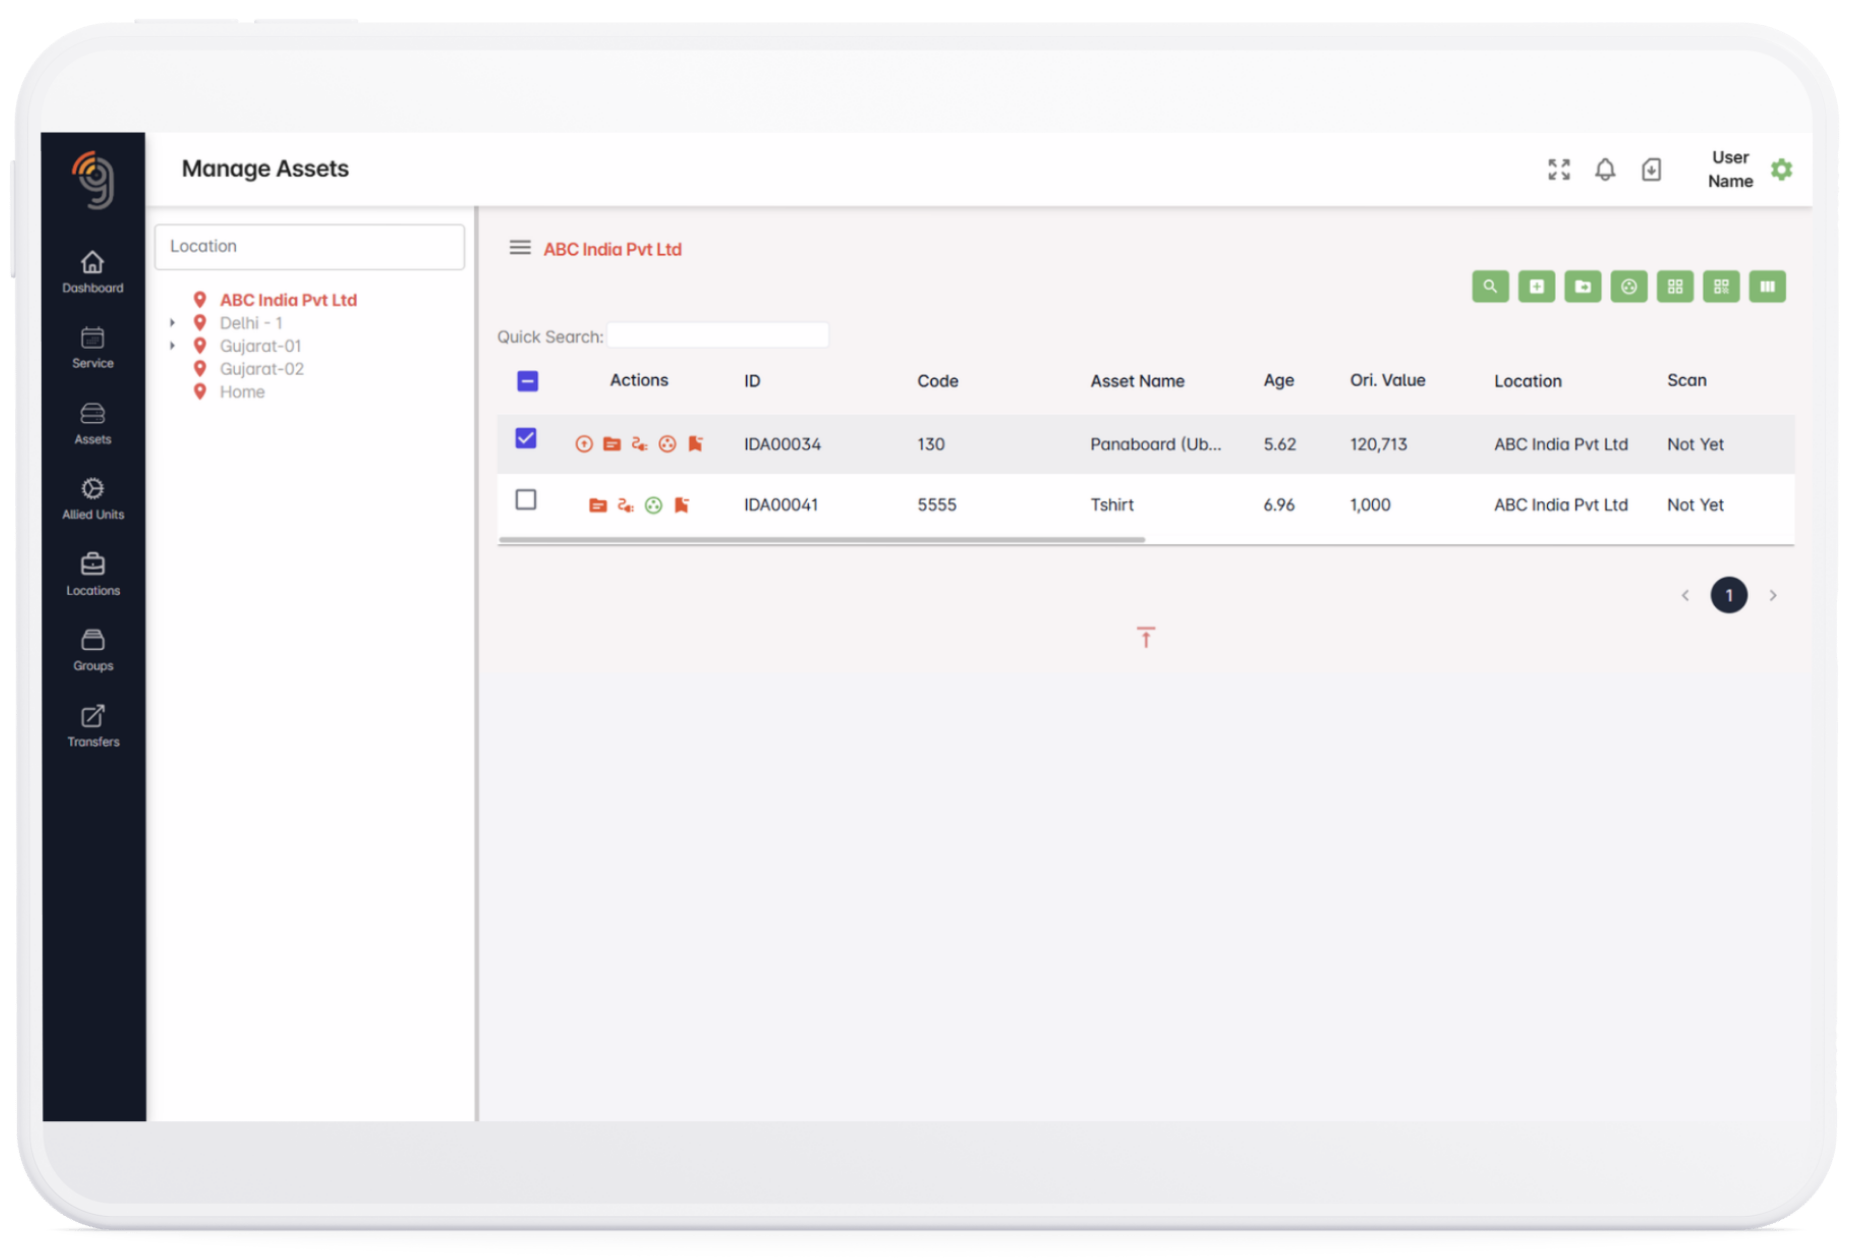Click the green add asset plus button

pos(1536,287)
